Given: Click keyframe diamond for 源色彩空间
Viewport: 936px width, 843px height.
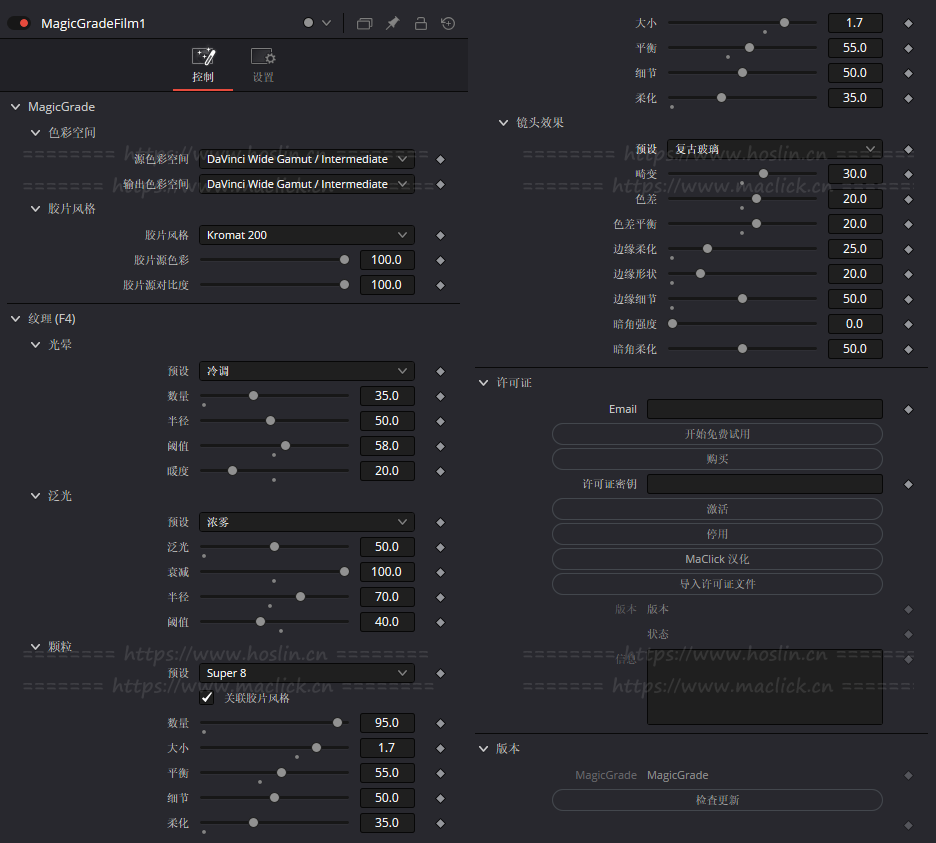Looking at the screenshot, I should pos(441,159).
